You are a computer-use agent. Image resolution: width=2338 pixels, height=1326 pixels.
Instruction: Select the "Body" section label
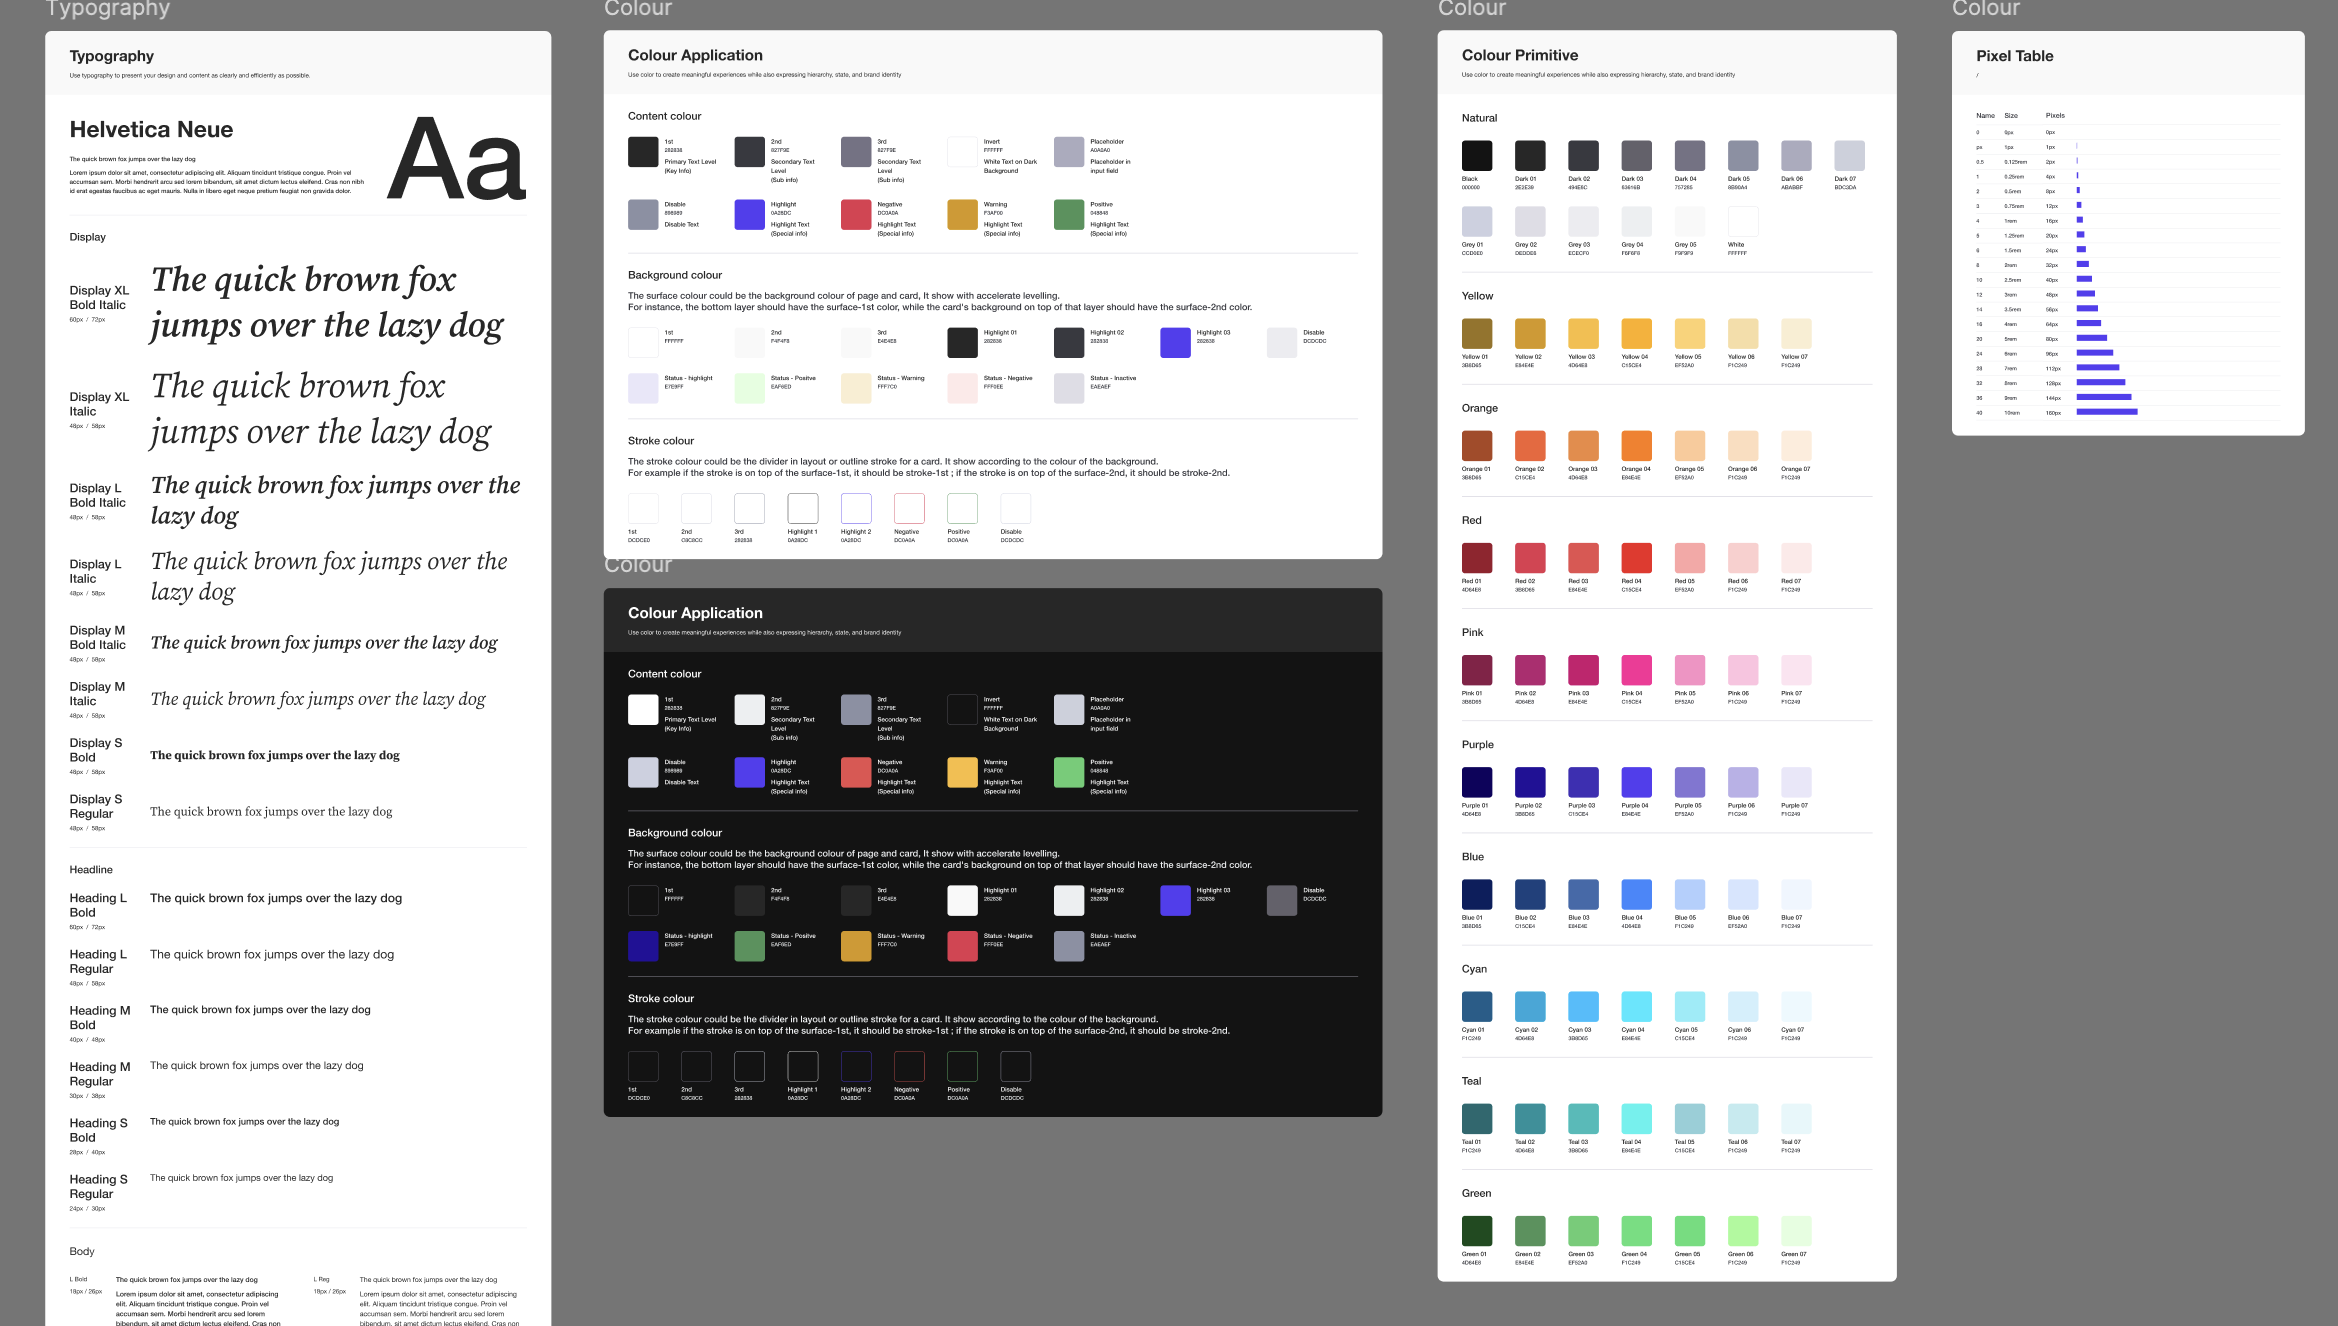82,1252
